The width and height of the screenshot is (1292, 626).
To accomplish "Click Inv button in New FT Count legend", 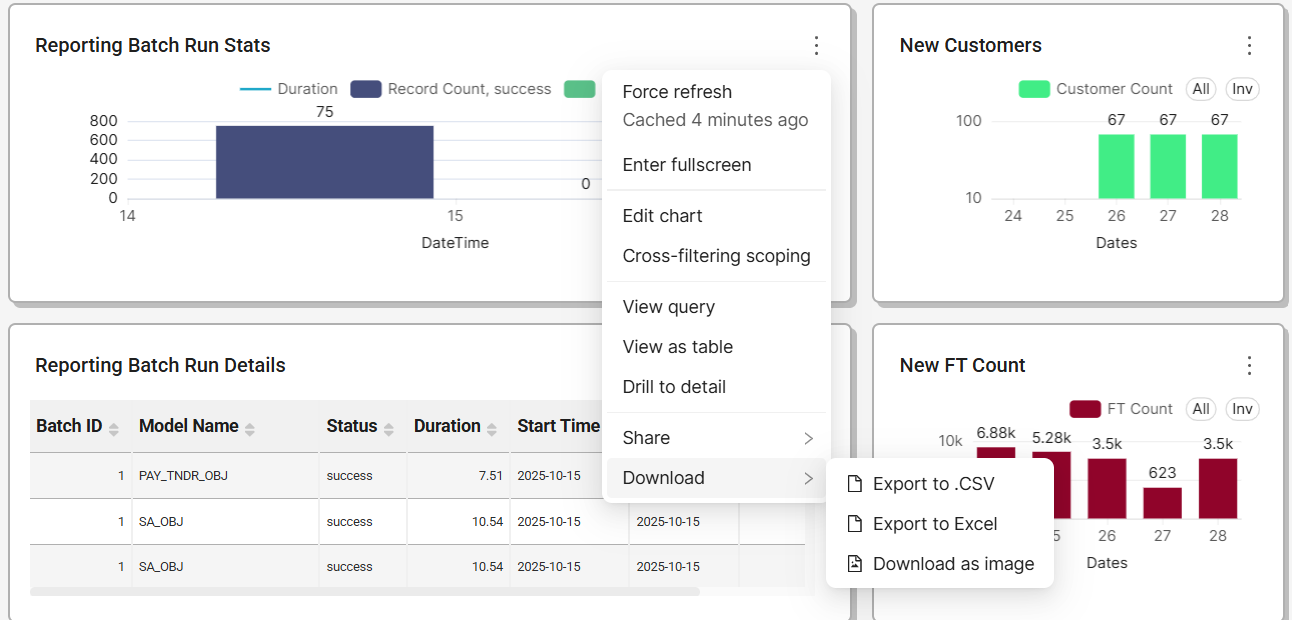I will (x=1242, y=409).
